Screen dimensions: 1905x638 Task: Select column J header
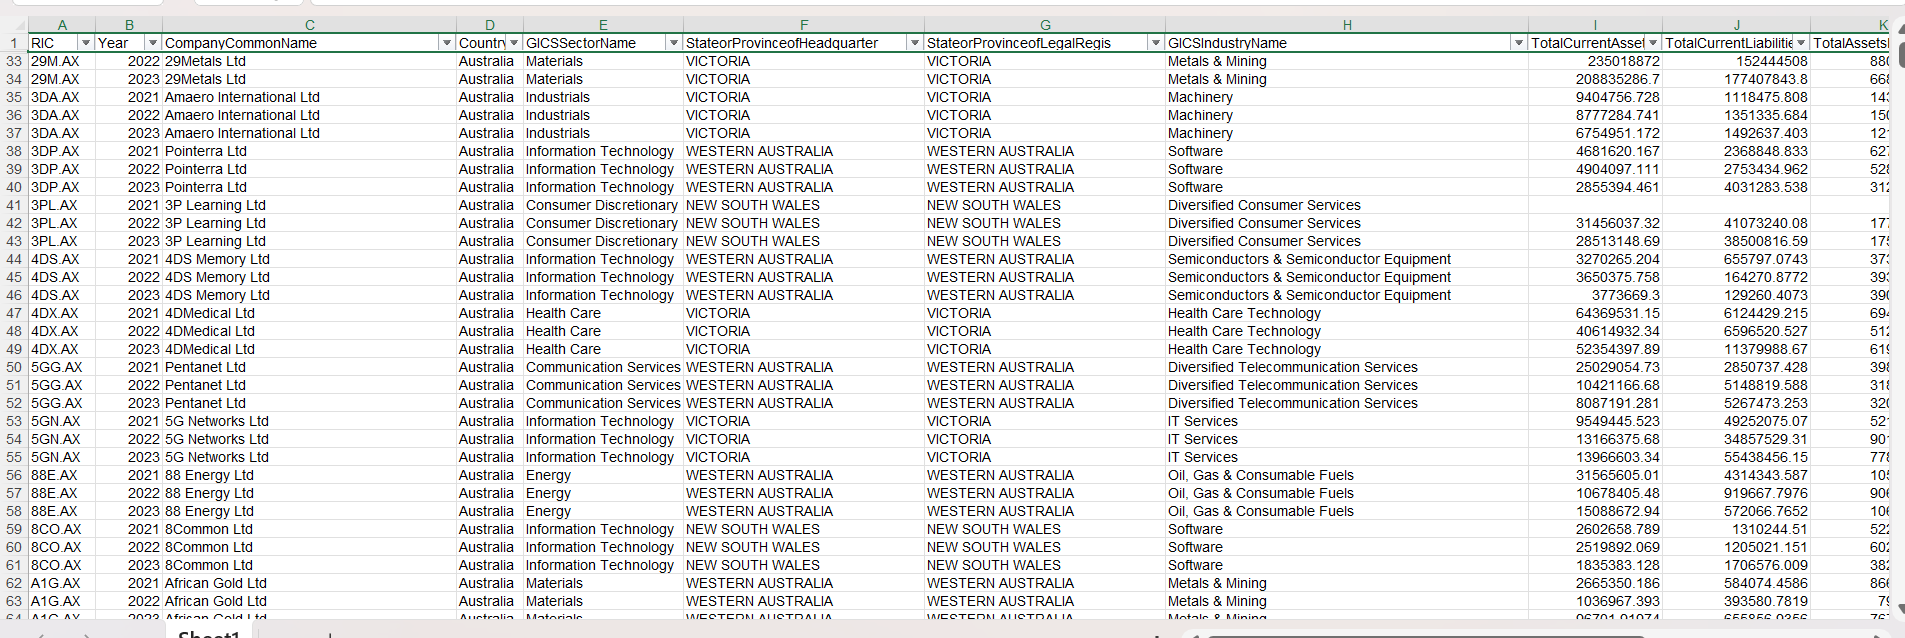pos(1736,25)
